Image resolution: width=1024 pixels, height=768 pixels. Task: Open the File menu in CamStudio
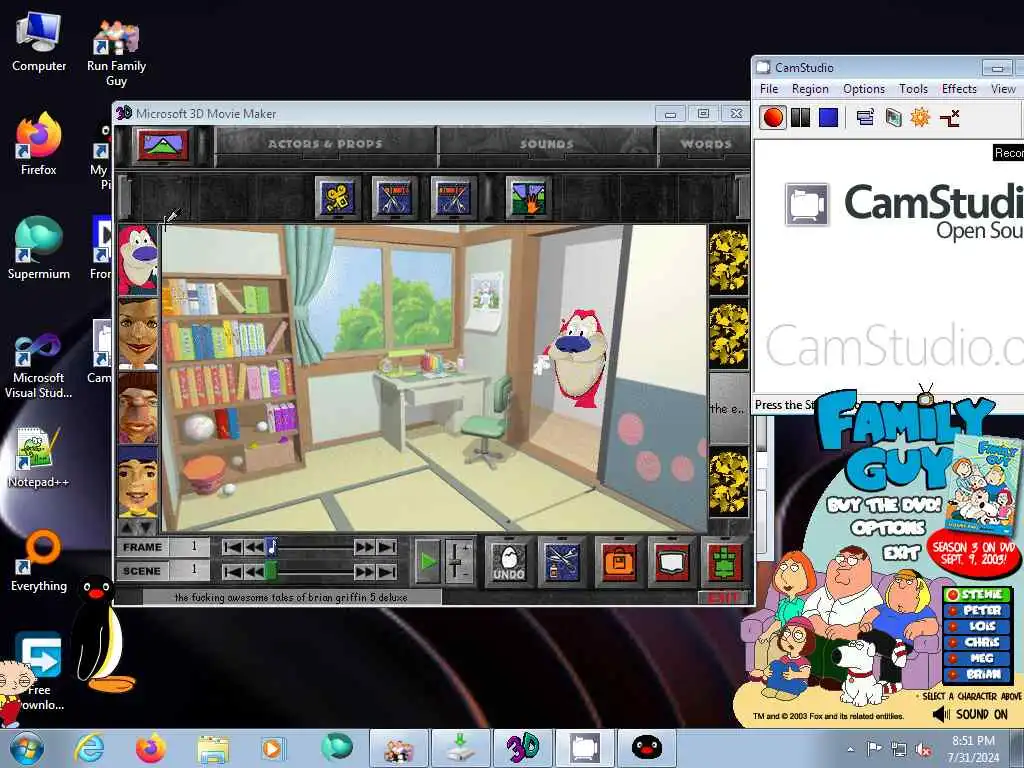769,89
